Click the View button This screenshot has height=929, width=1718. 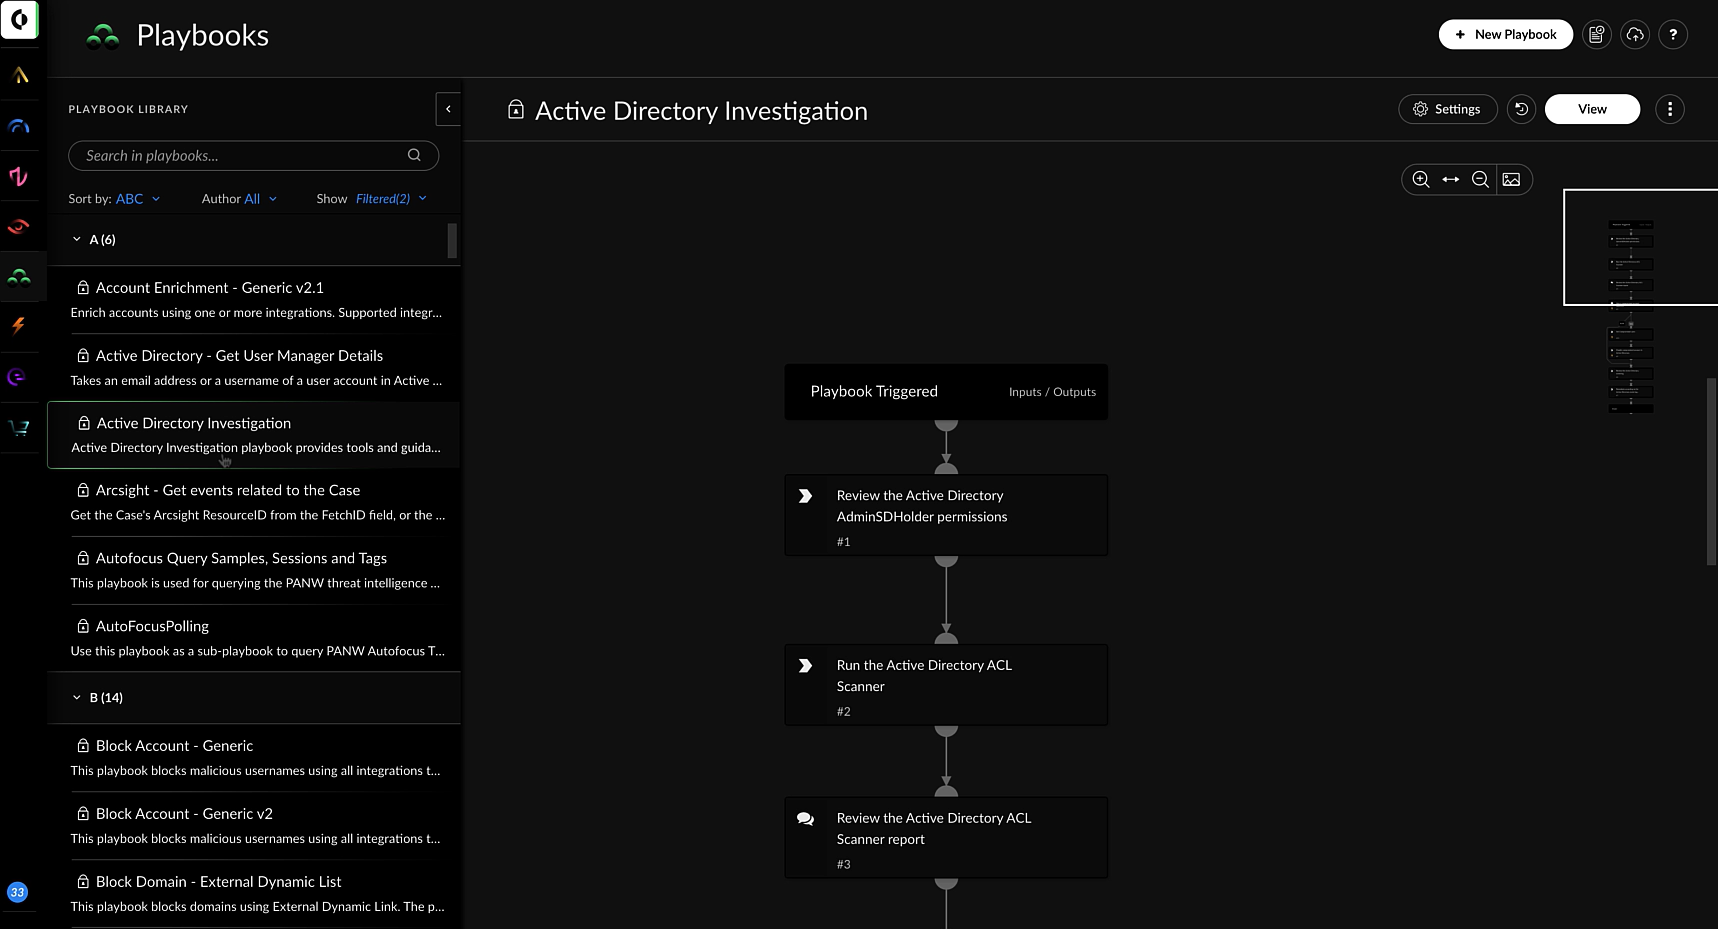(x=1592, y=109)
